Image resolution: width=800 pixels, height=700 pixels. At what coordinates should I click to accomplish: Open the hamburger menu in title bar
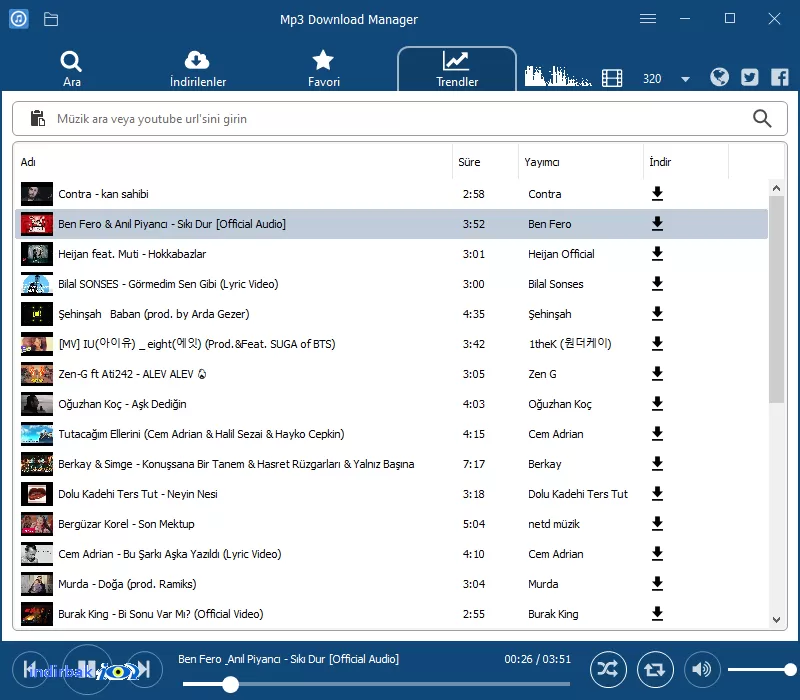tap(648, 19)
